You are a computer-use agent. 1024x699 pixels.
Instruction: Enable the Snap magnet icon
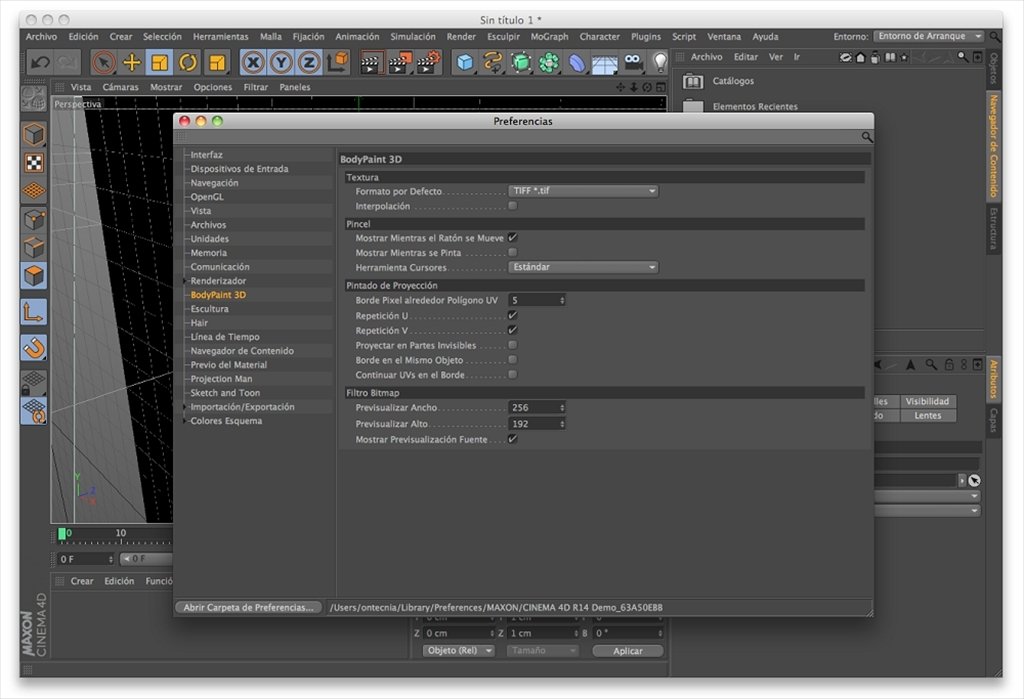tap(34, 348)
